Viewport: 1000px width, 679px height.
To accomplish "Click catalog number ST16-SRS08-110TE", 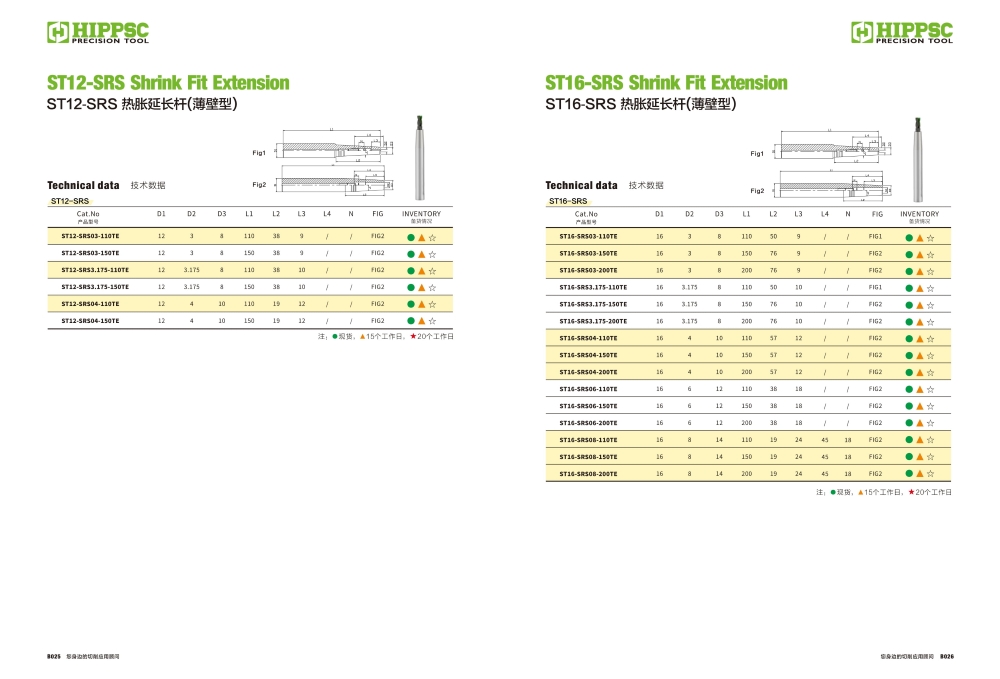I will pyautogui.click(x=588, y=440).
